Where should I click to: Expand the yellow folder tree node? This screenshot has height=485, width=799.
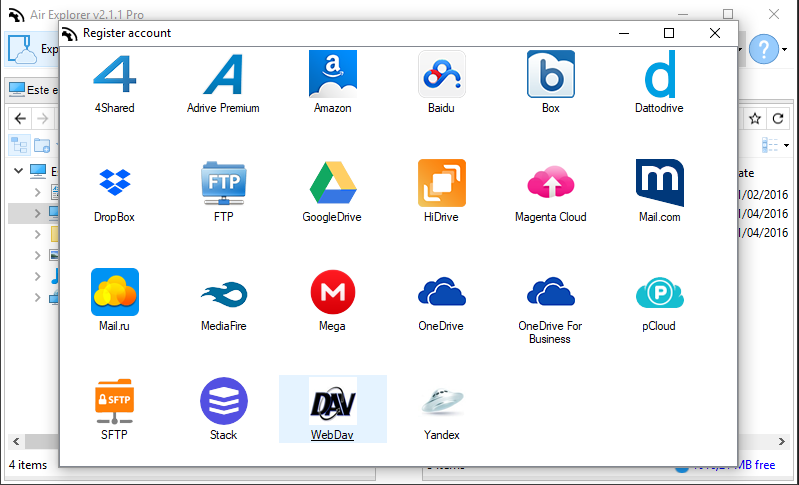[x=38, y=234]
